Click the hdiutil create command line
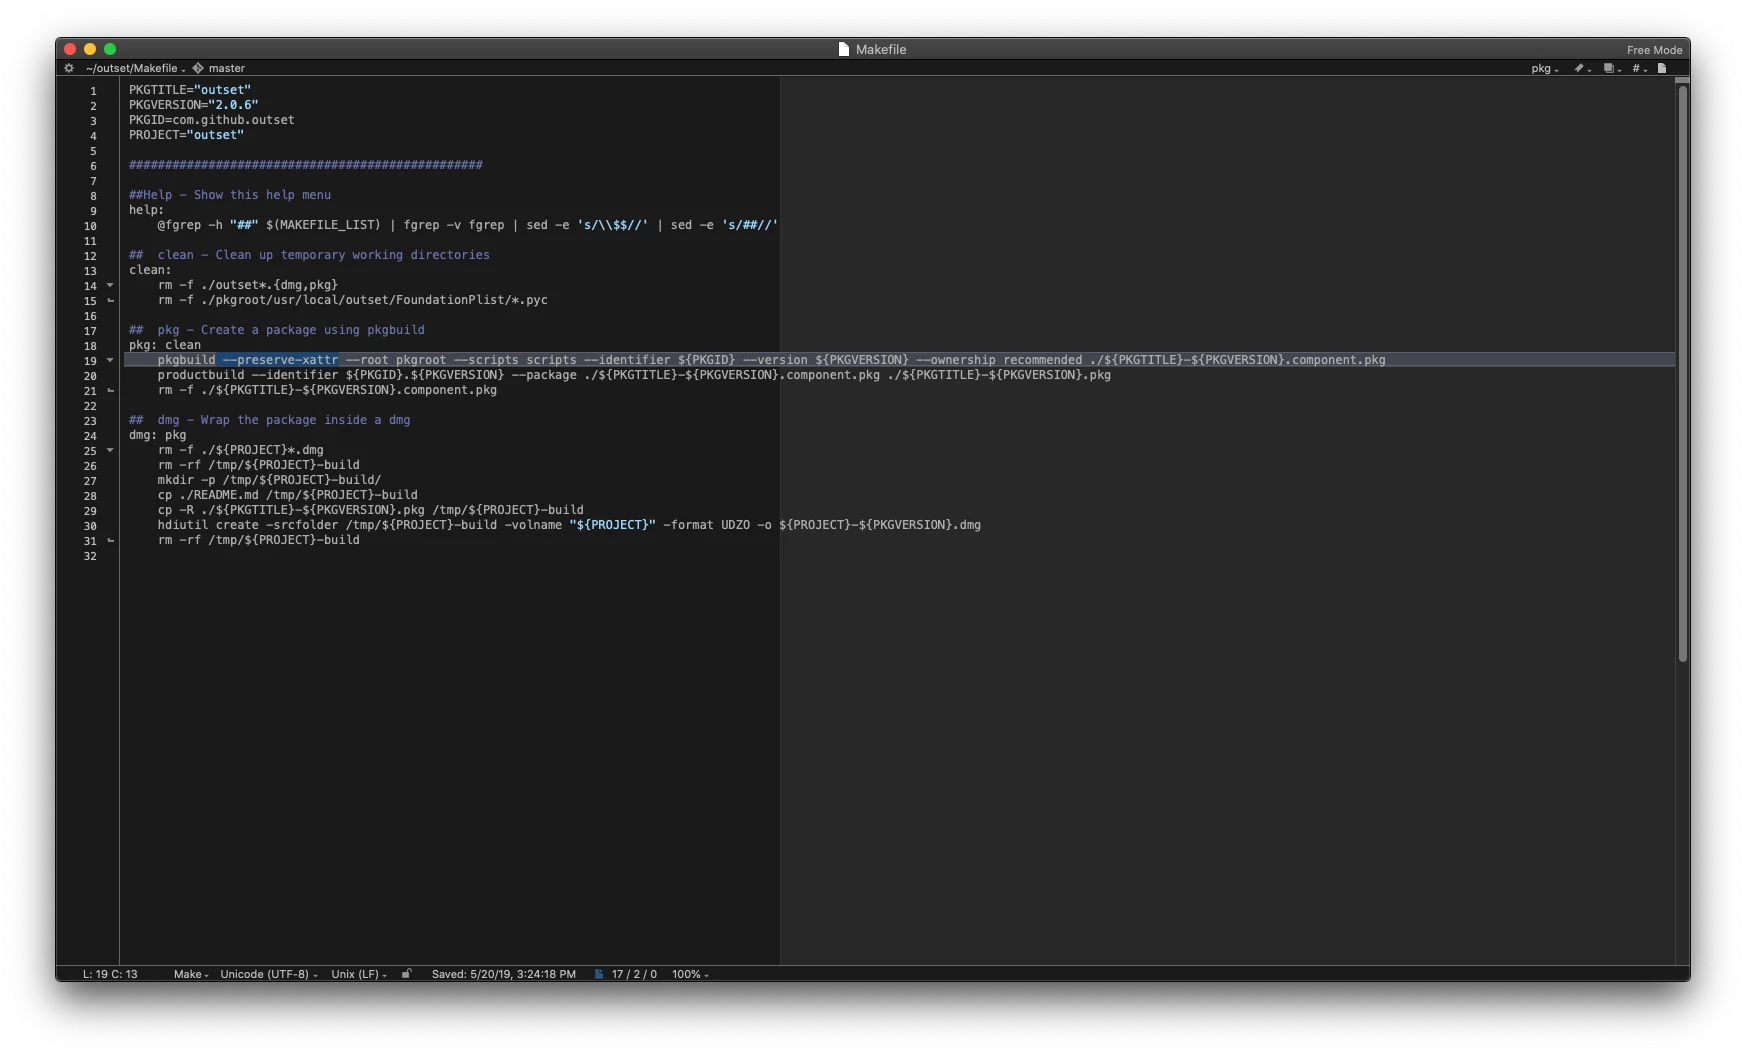The width and height of the screenshot is (1746, 1055). coord(569,525)
